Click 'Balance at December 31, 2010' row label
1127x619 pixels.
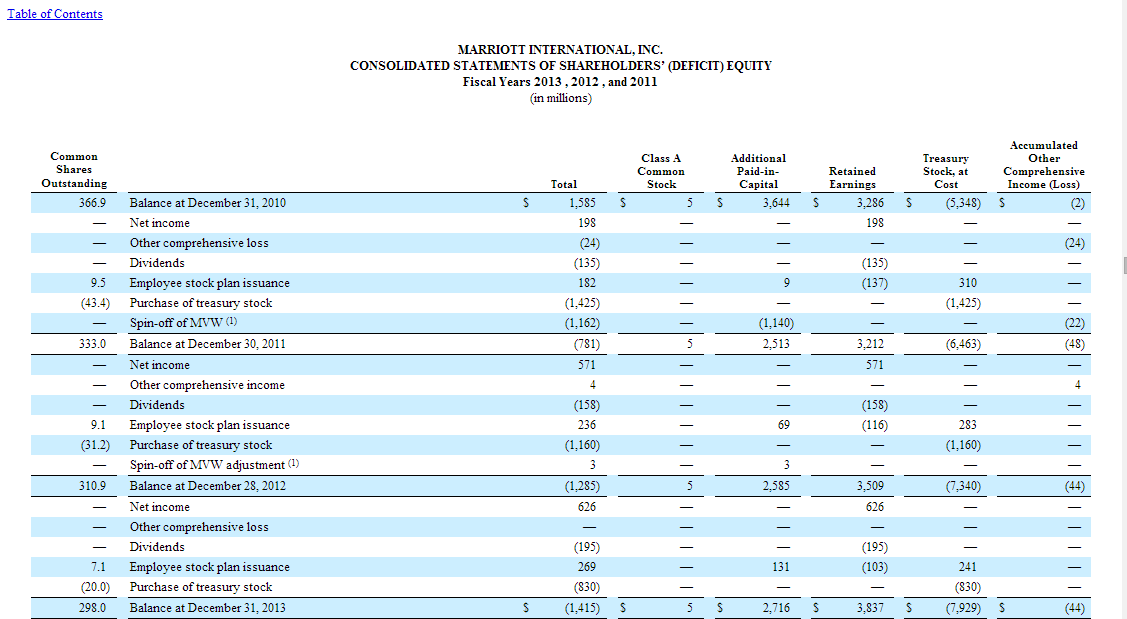point(208,203)
